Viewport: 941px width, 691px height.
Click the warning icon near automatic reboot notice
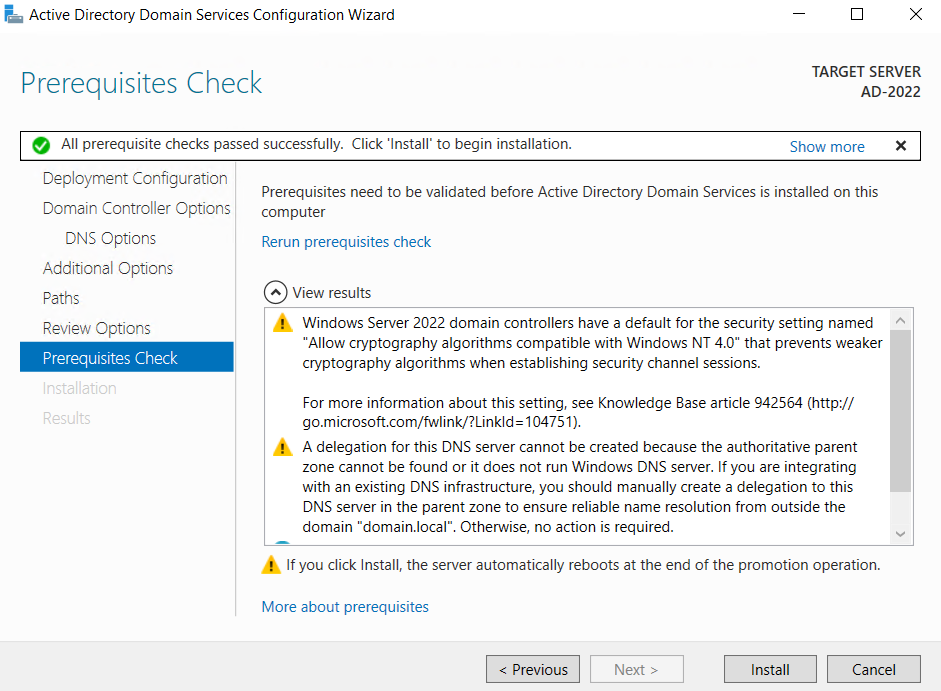click(270, 564)
